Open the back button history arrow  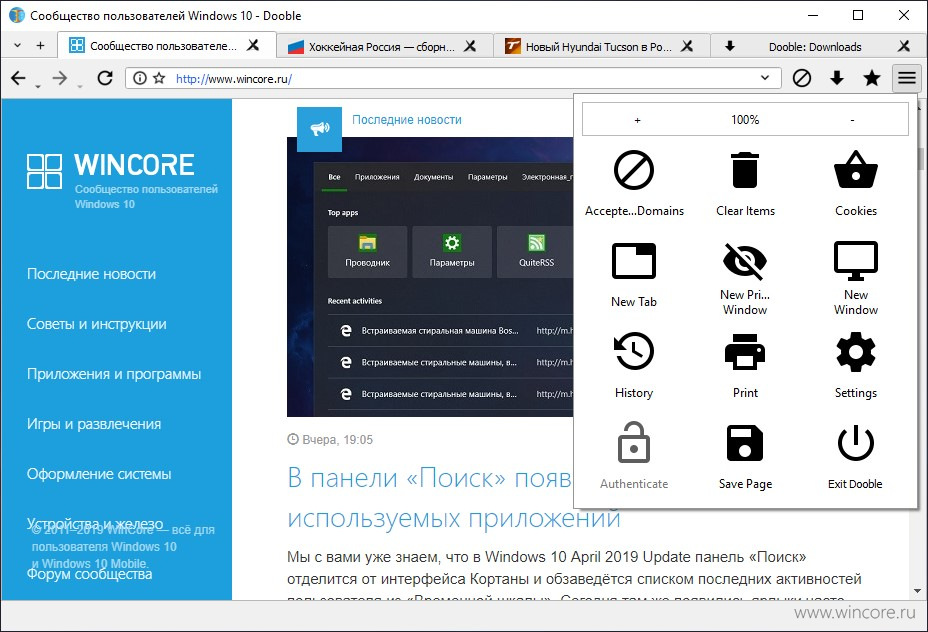pos(38,87)
